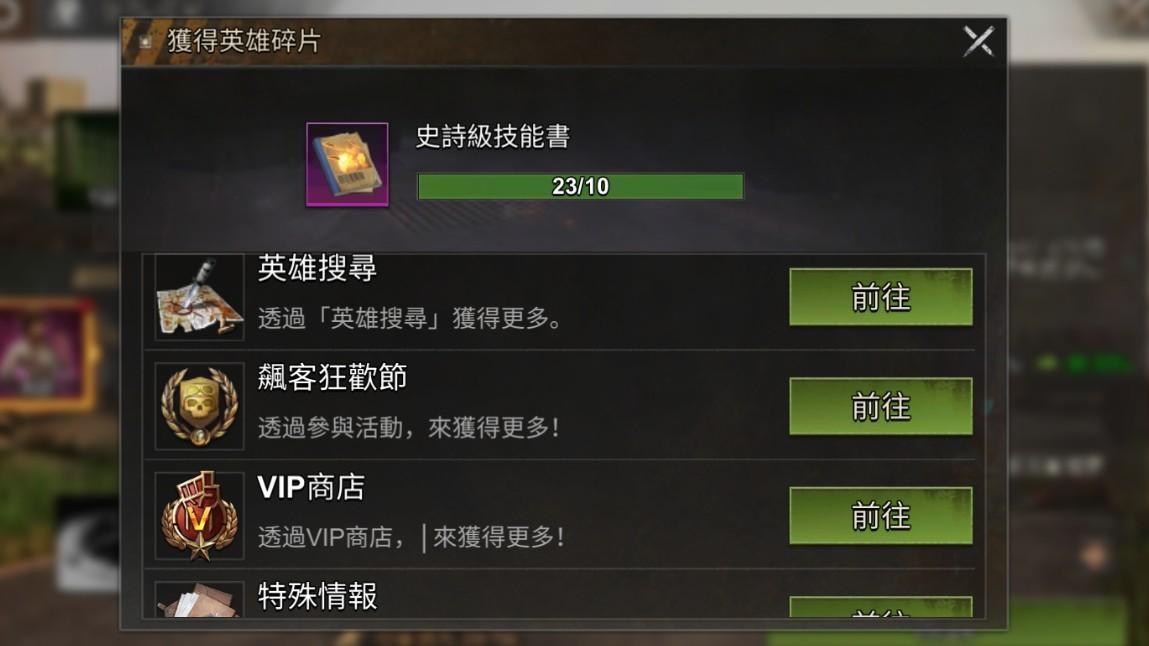Select the 英雄搜尋 list title

point(317,268)
